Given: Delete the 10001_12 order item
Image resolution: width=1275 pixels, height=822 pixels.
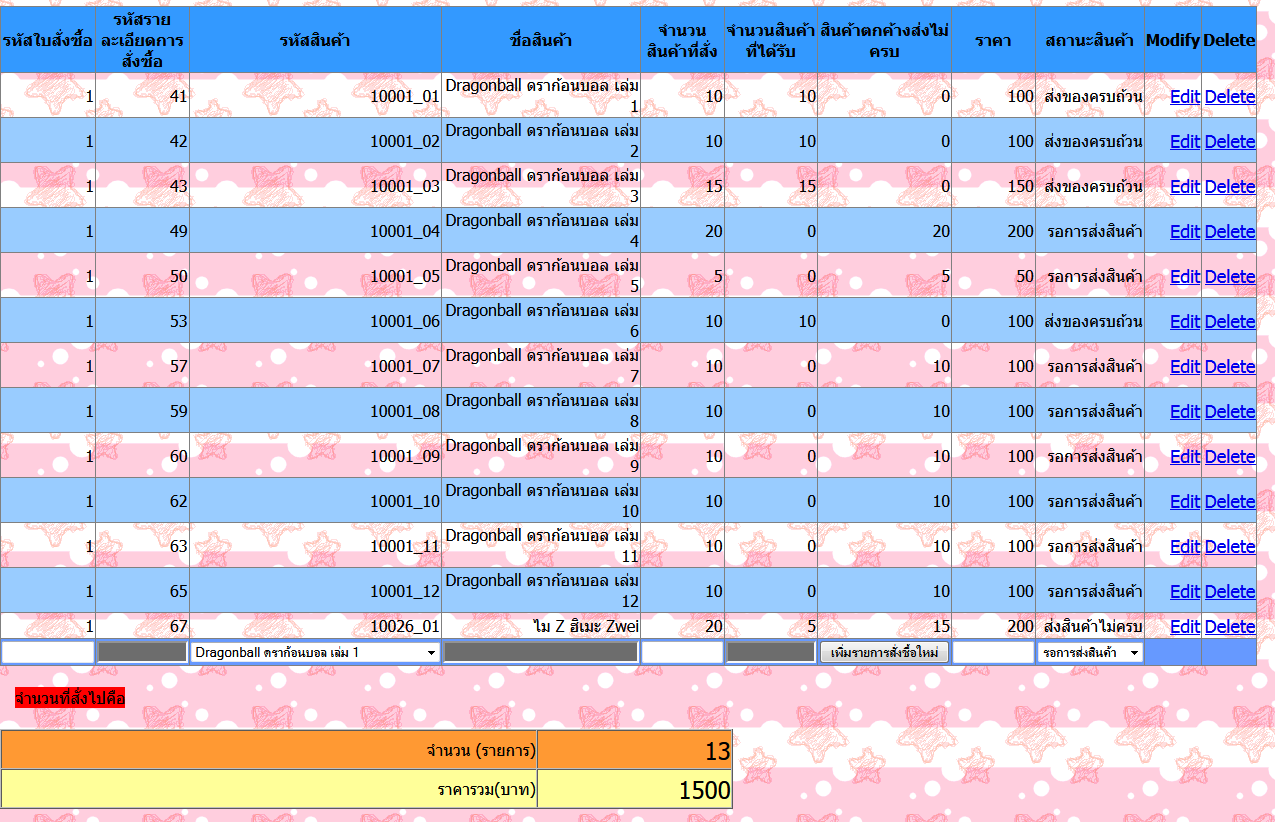Looking at the screenshot, I should tap(1230, 592).
